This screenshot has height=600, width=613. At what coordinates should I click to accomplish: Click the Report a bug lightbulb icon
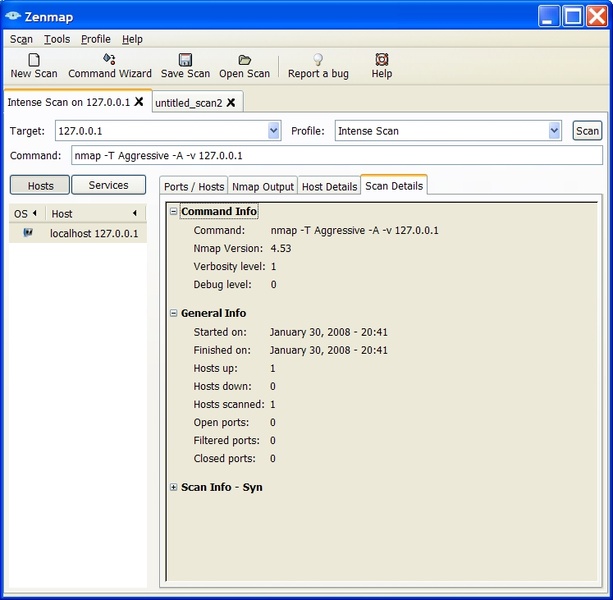[318, 60]
